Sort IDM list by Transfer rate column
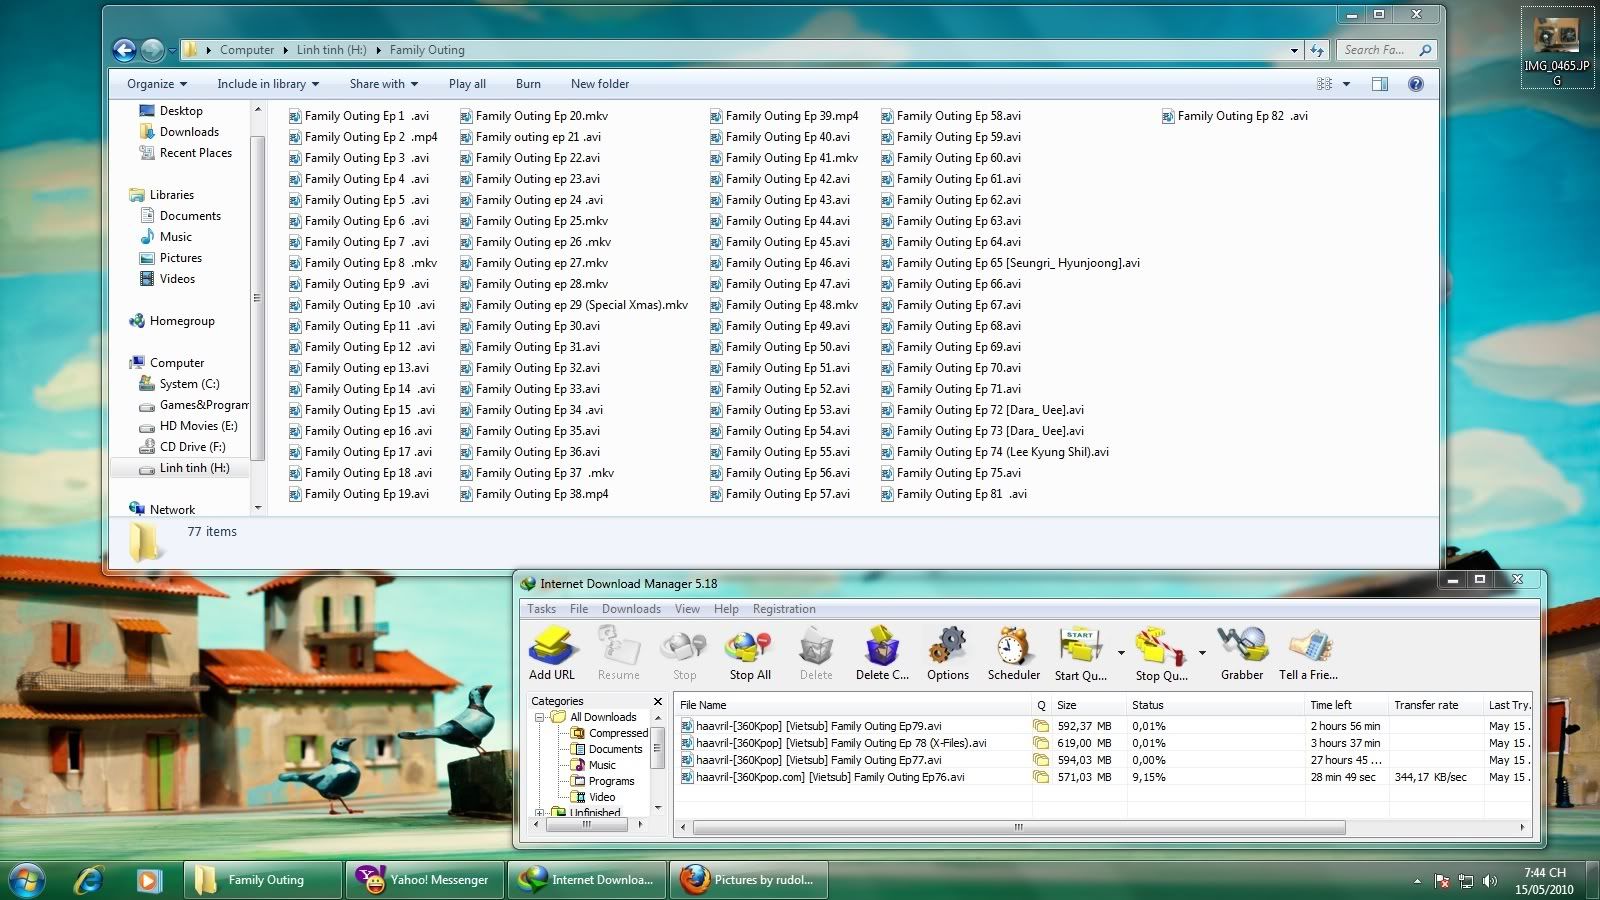This screenshot has height=900, width=1600. [x=1434, y=705]
